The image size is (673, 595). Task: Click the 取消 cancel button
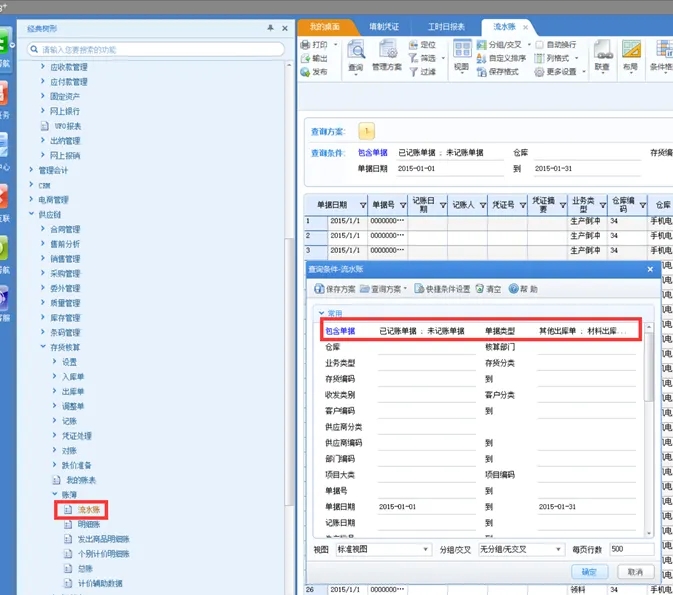coord(634,572)
